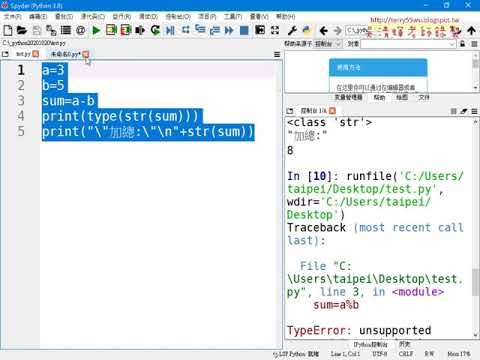The height and width of the screenshot is (360, 480).
Task: Go forward with the right arrow
Action: [338, 31]
